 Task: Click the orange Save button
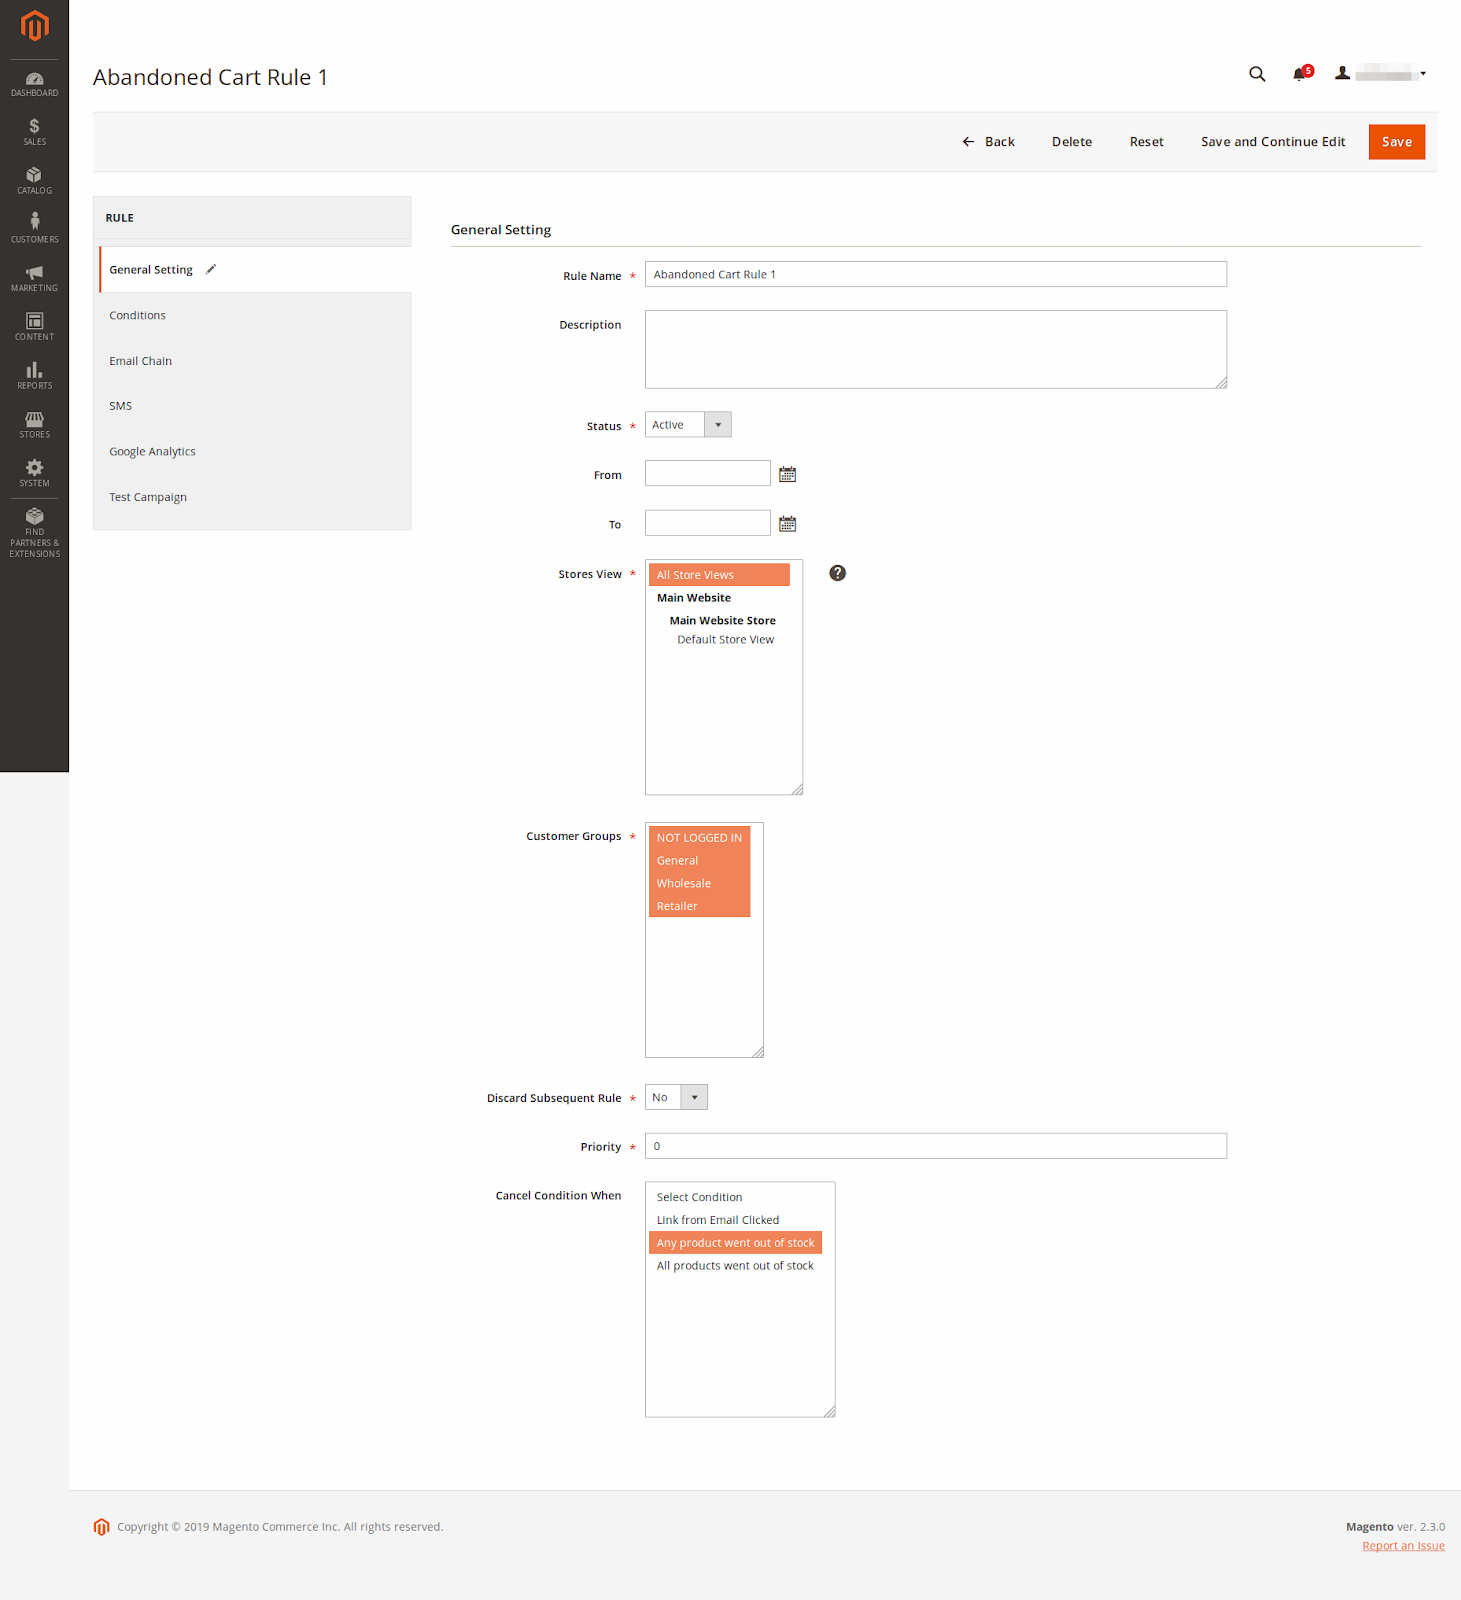tap(1396, 142)
